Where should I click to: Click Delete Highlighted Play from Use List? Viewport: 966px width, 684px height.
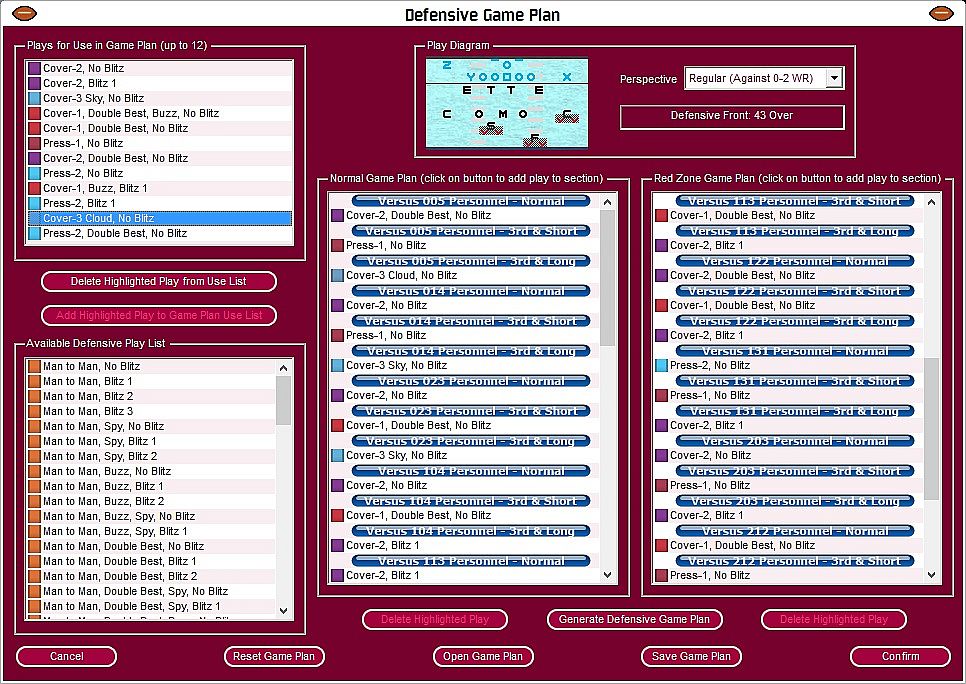[x=159, y=282]
